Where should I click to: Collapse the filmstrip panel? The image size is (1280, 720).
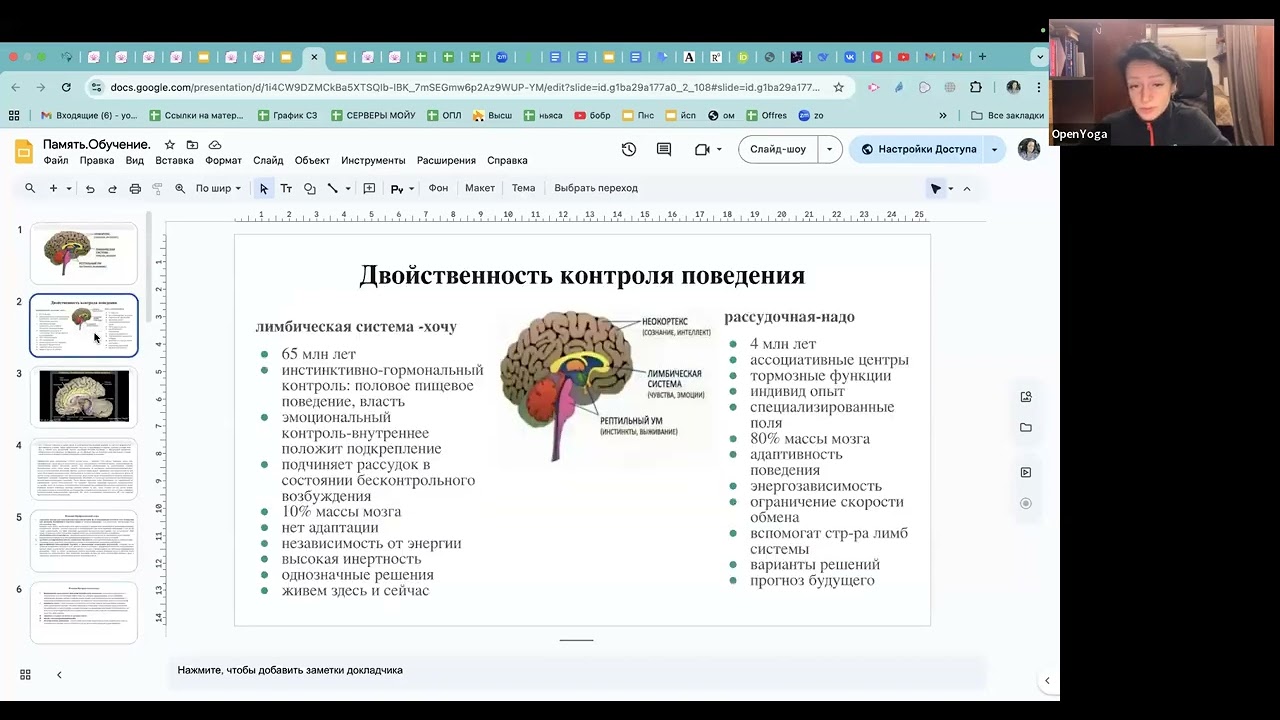click(x=59, y=675)
